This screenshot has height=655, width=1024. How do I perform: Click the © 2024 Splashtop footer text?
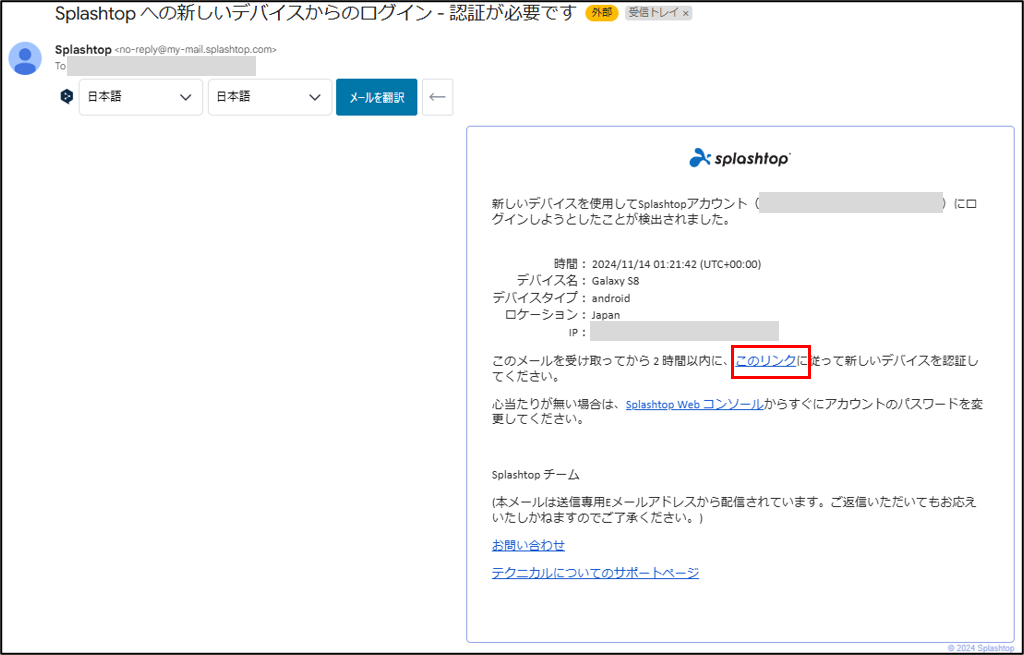tap(981, 648)
